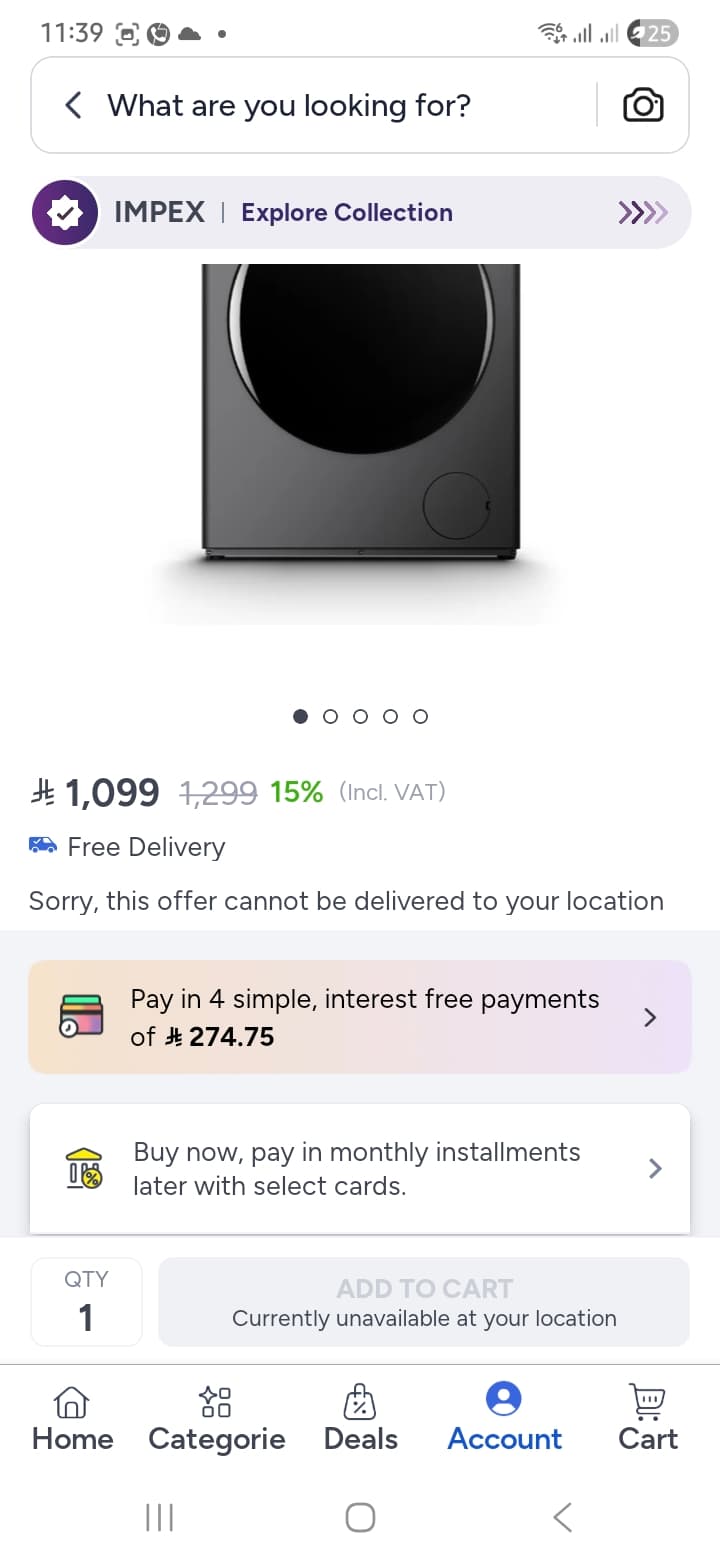
Task: Select the third image pagination dot
Action: [x=361, y=716]
